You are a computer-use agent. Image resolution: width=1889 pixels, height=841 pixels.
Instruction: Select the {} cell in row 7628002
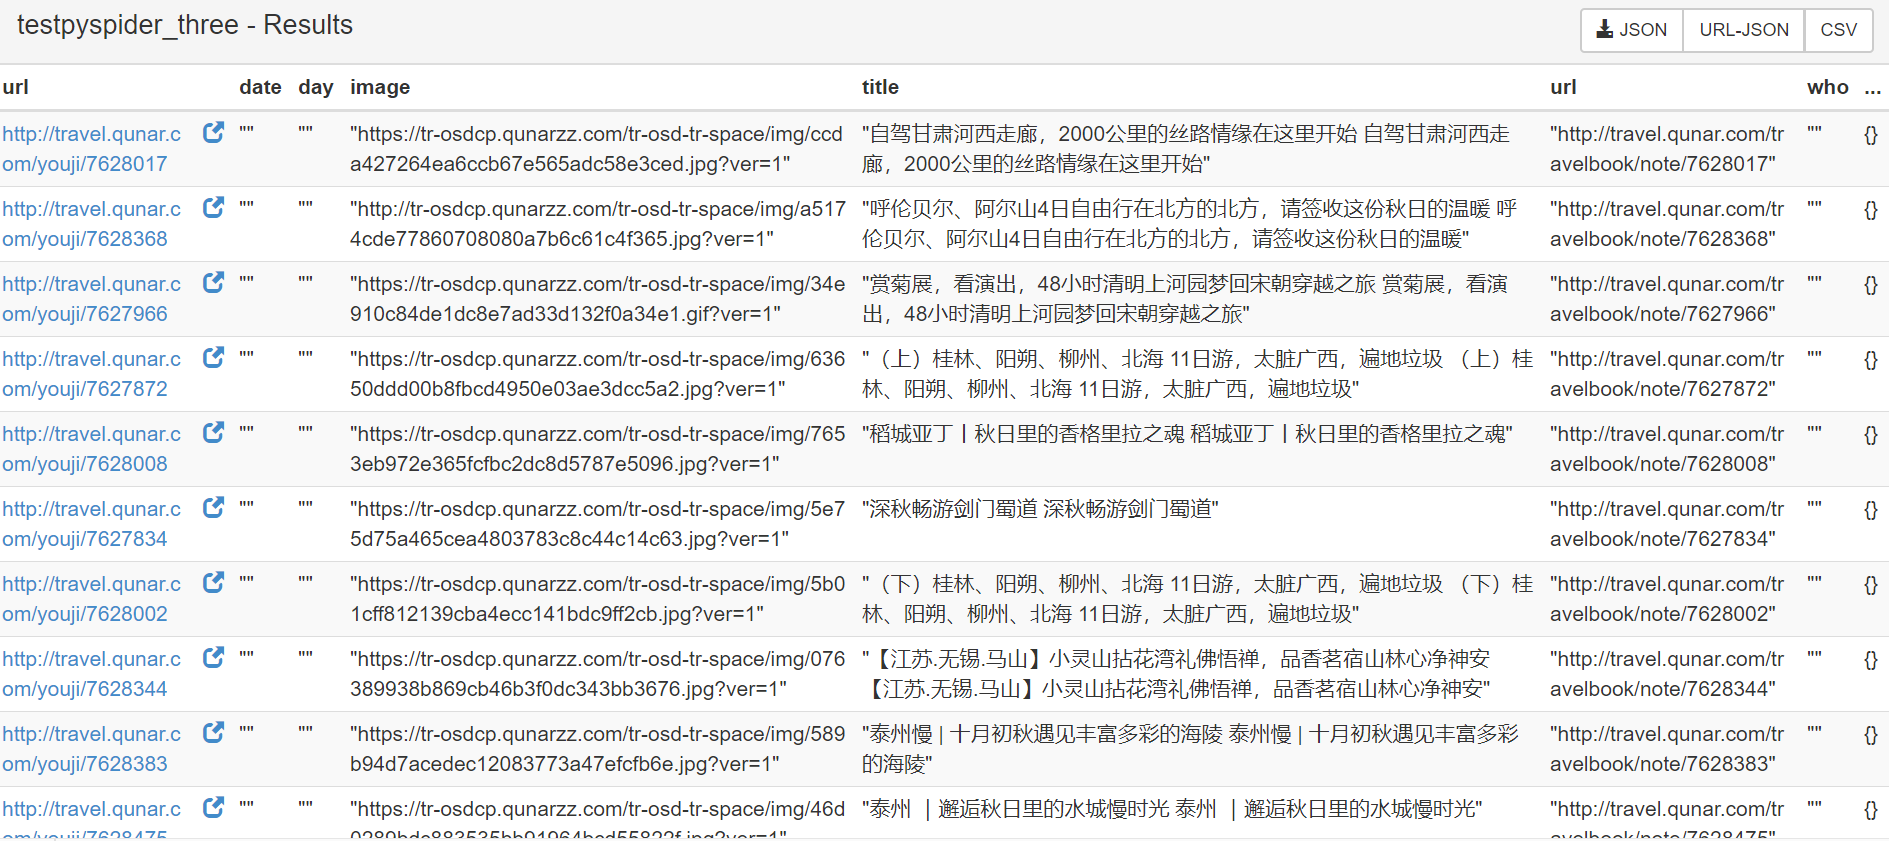pyautogui.click(x=1870, y=585)
